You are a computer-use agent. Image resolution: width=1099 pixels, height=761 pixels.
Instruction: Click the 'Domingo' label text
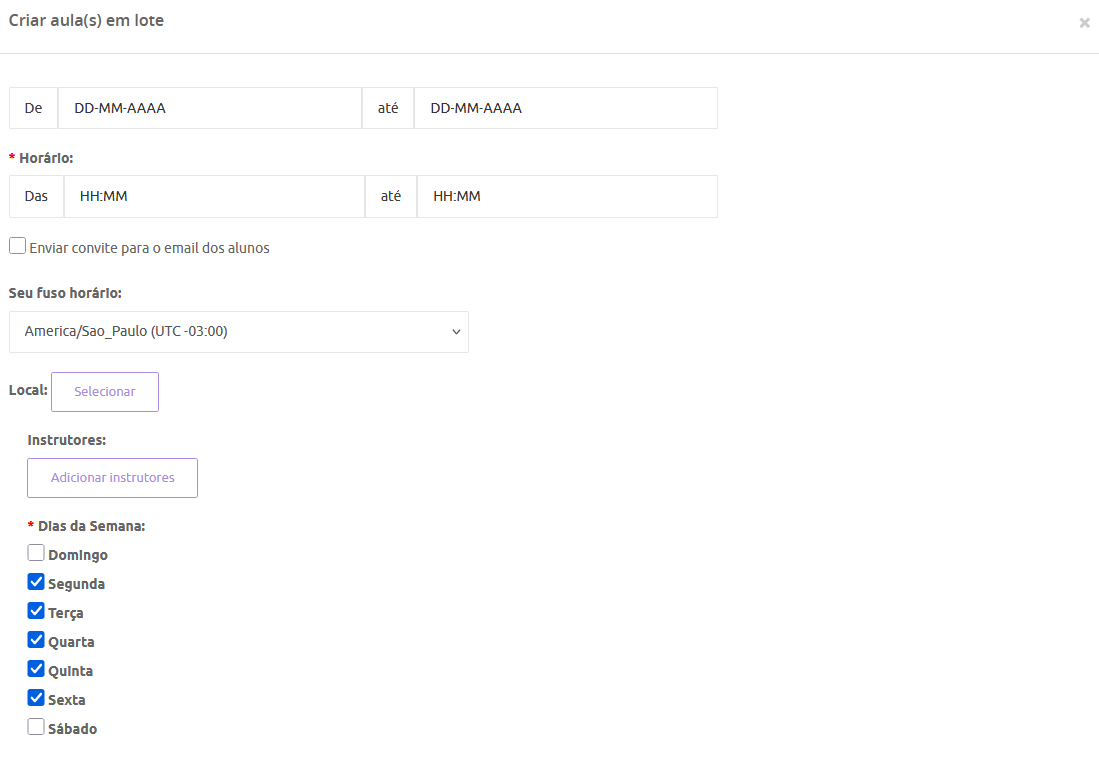(x=78, y=555)
